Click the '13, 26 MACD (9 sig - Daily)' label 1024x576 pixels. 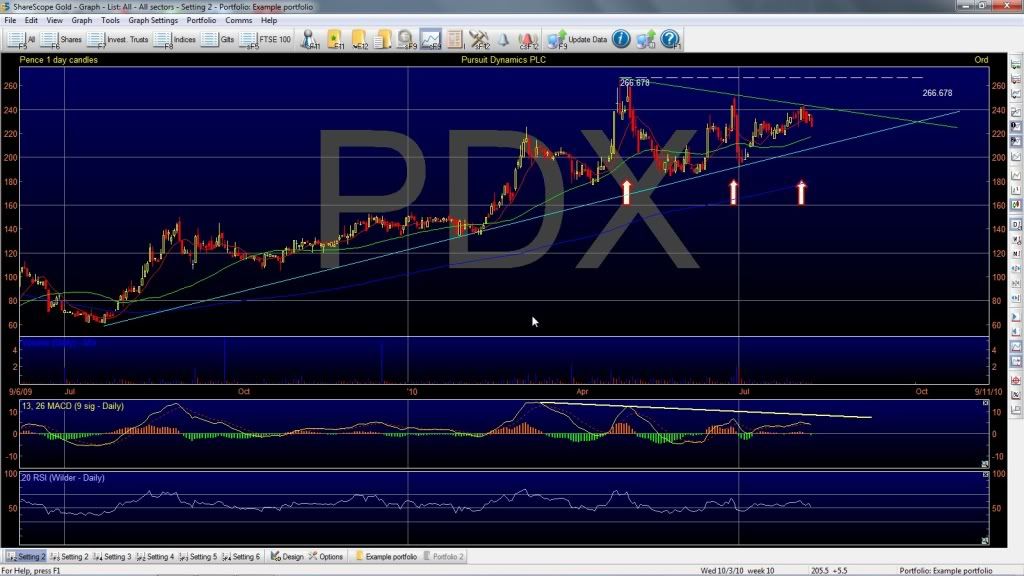point(72,406)
